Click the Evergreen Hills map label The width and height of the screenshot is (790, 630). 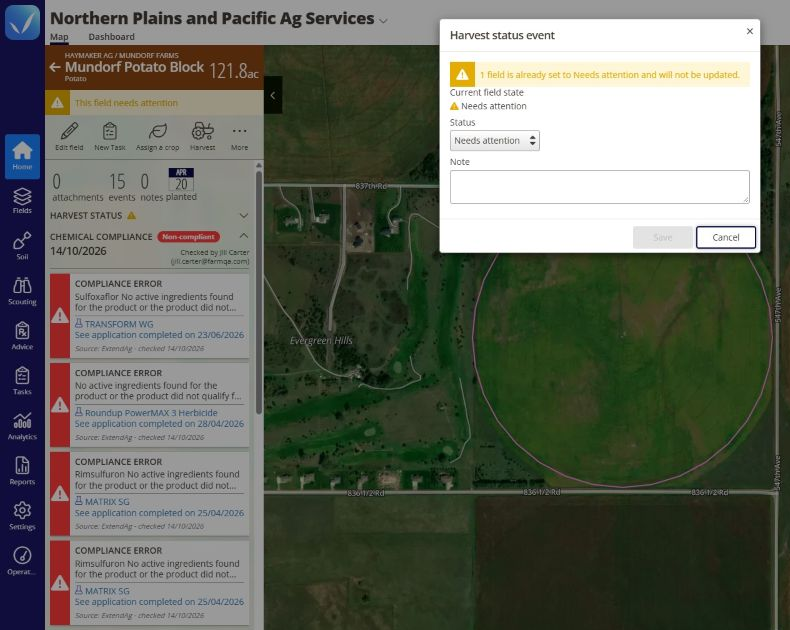(321, 341)
